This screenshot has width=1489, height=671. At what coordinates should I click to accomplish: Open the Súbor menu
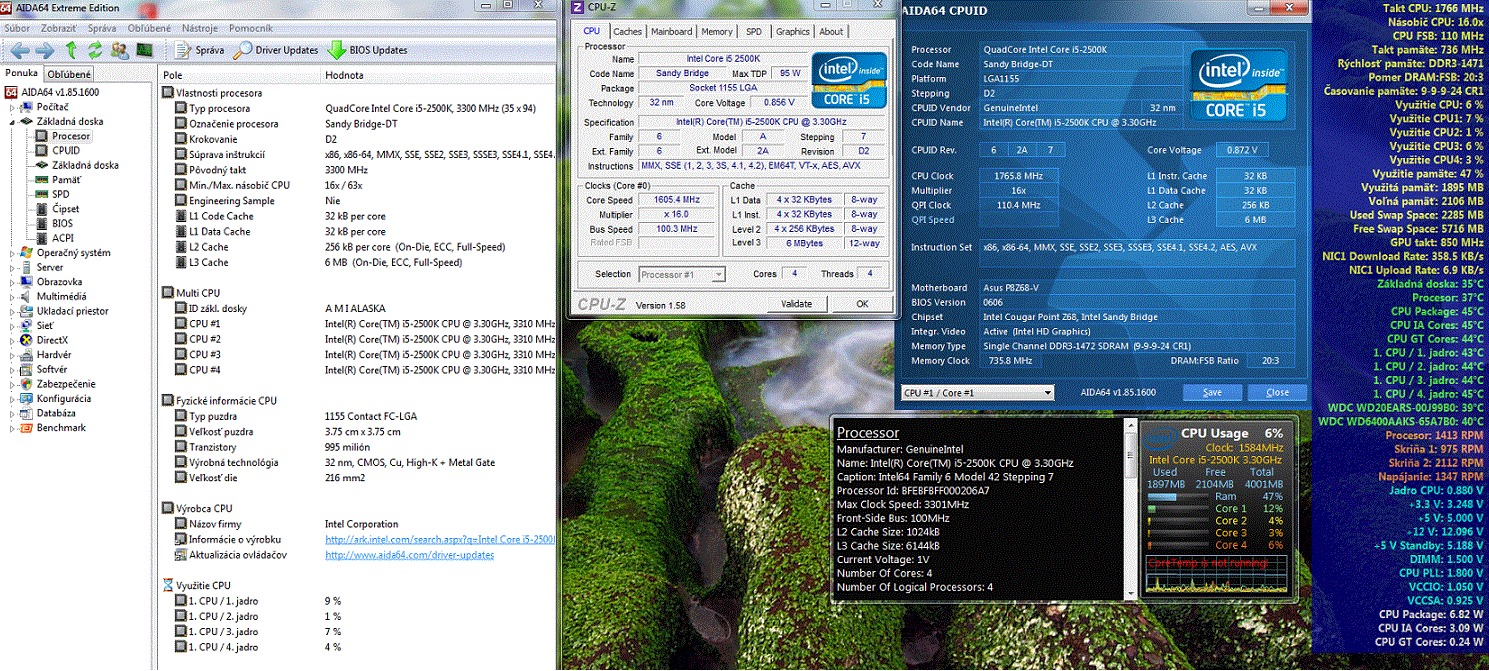(x=17, y=28)
